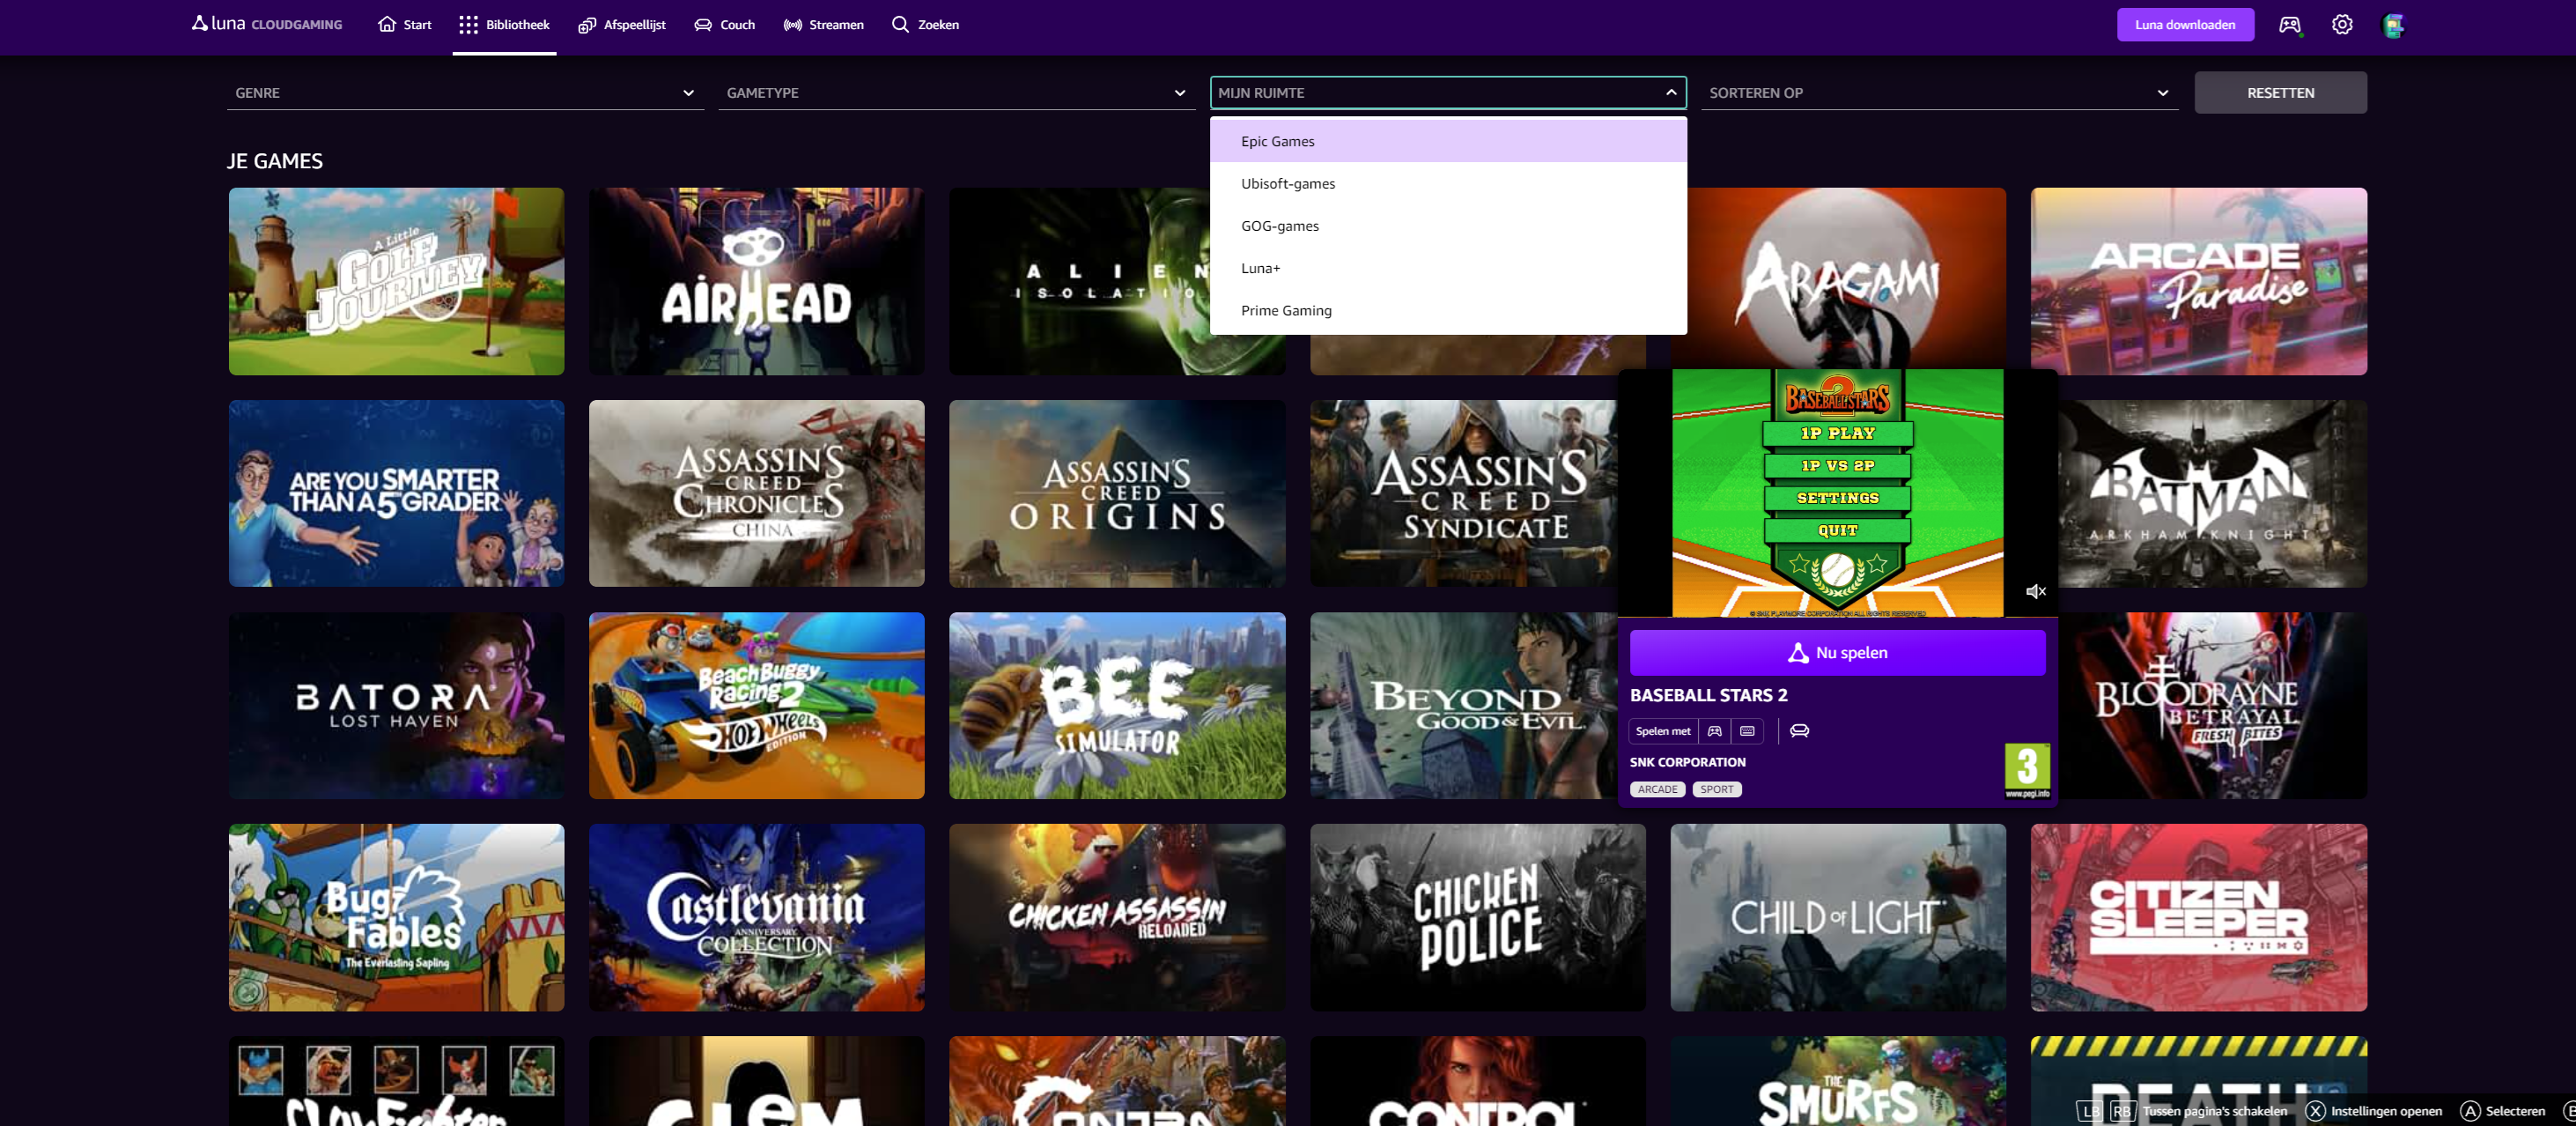Click the PEGI 3 rating badge

click(x=2027, y=770)
